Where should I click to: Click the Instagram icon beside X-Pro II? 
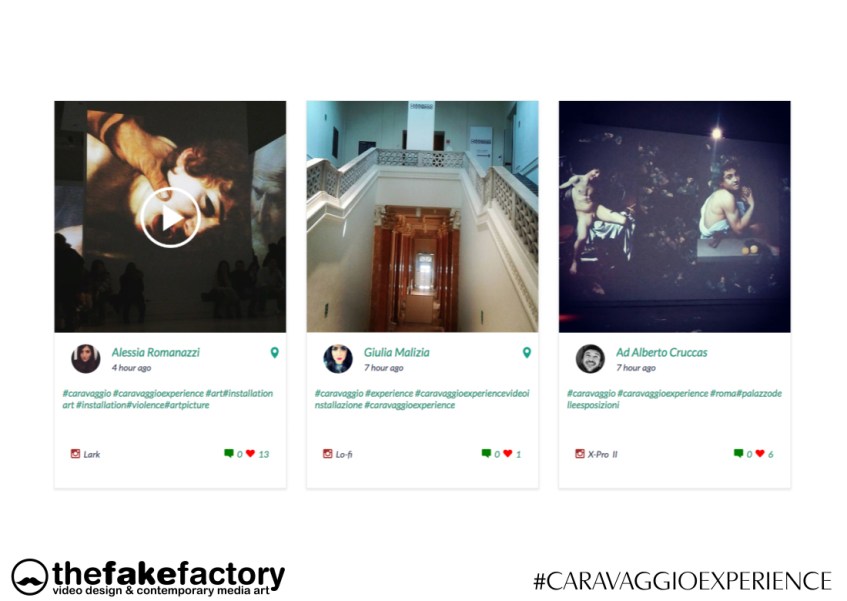coord(580,454)
